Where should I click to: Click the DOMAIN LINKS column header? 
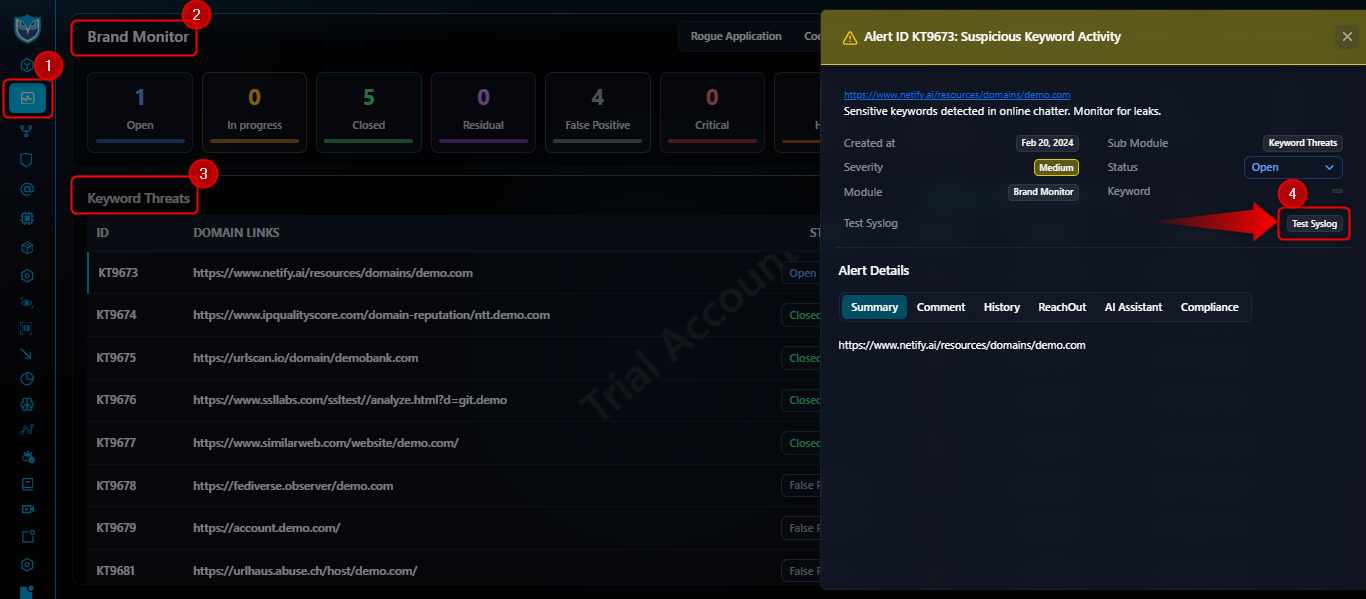pos(236,233)
